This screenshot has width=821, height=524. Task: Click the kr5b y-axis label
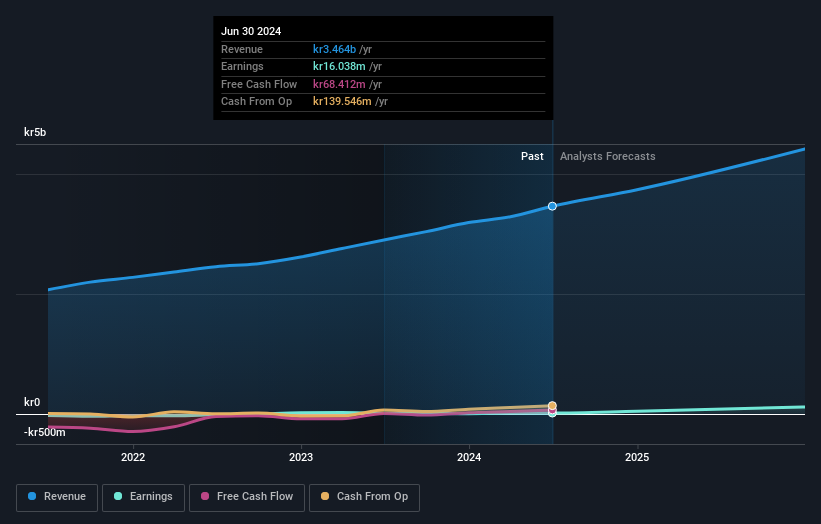tap(35, 132)
